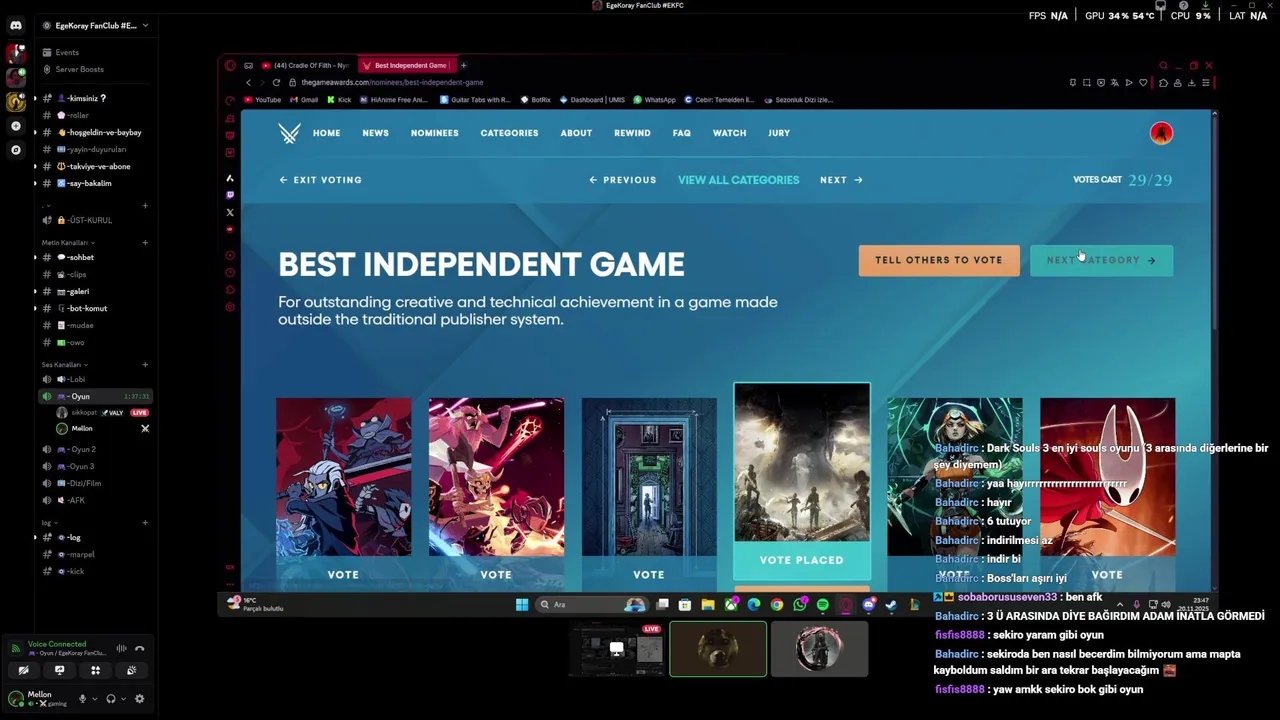1280x720 pixels.
Task: Start Discord screen share button
Action: pos(59,671)
